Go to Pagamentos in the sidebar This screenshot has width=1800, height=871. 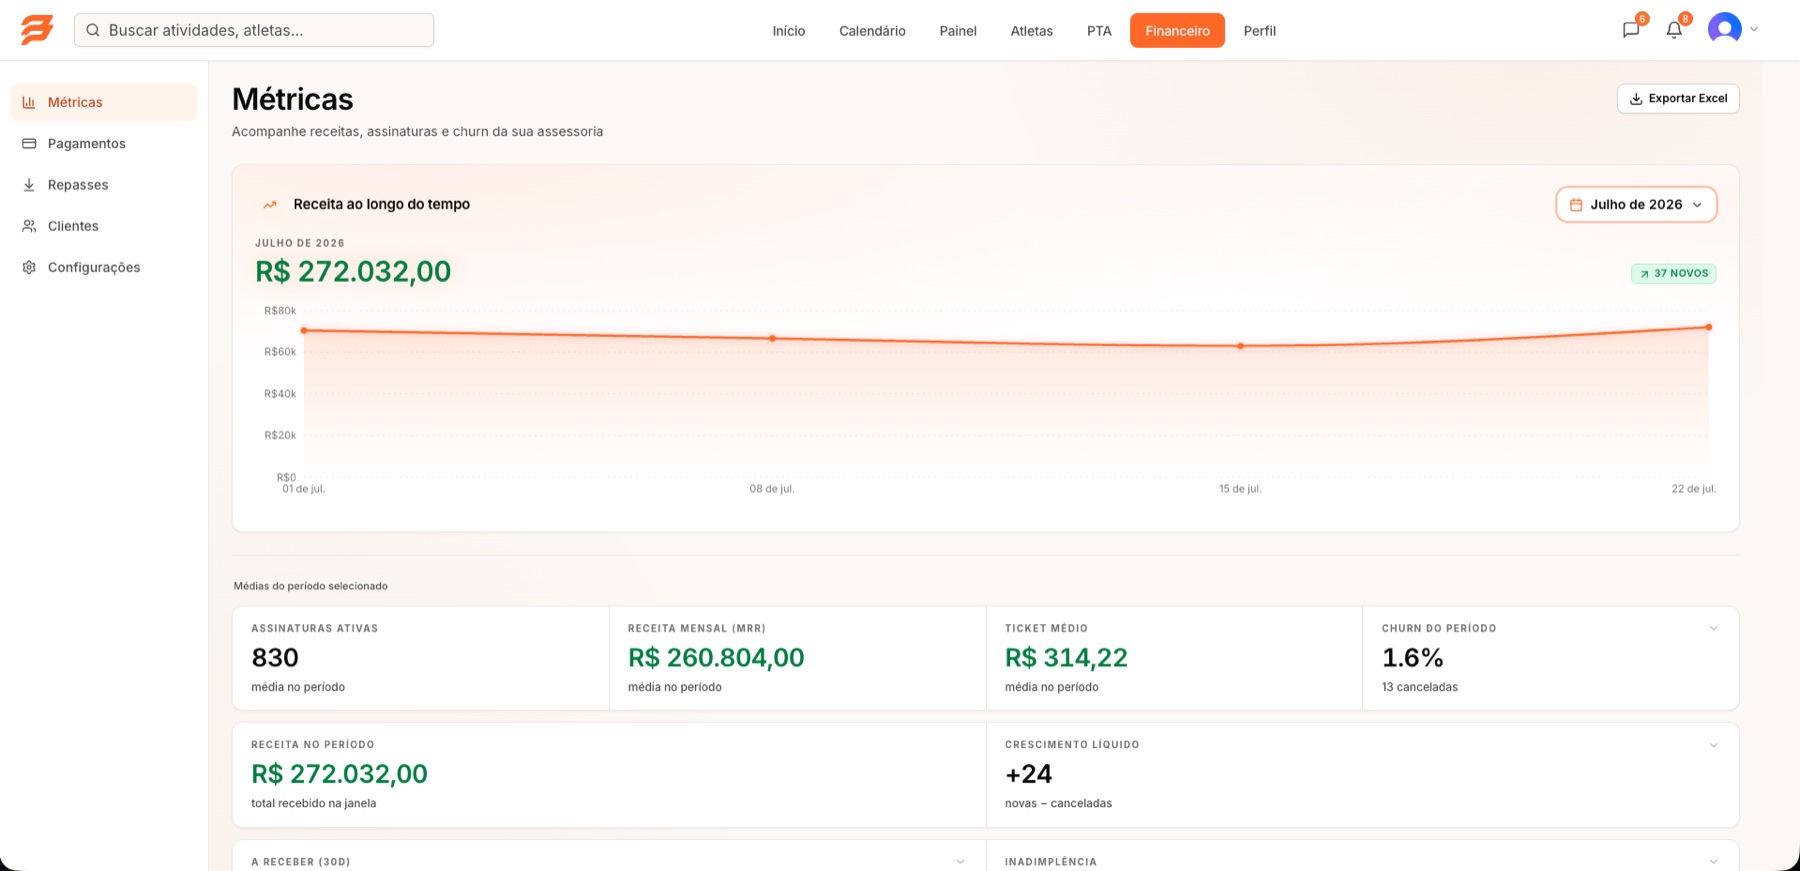pos(104,143)
